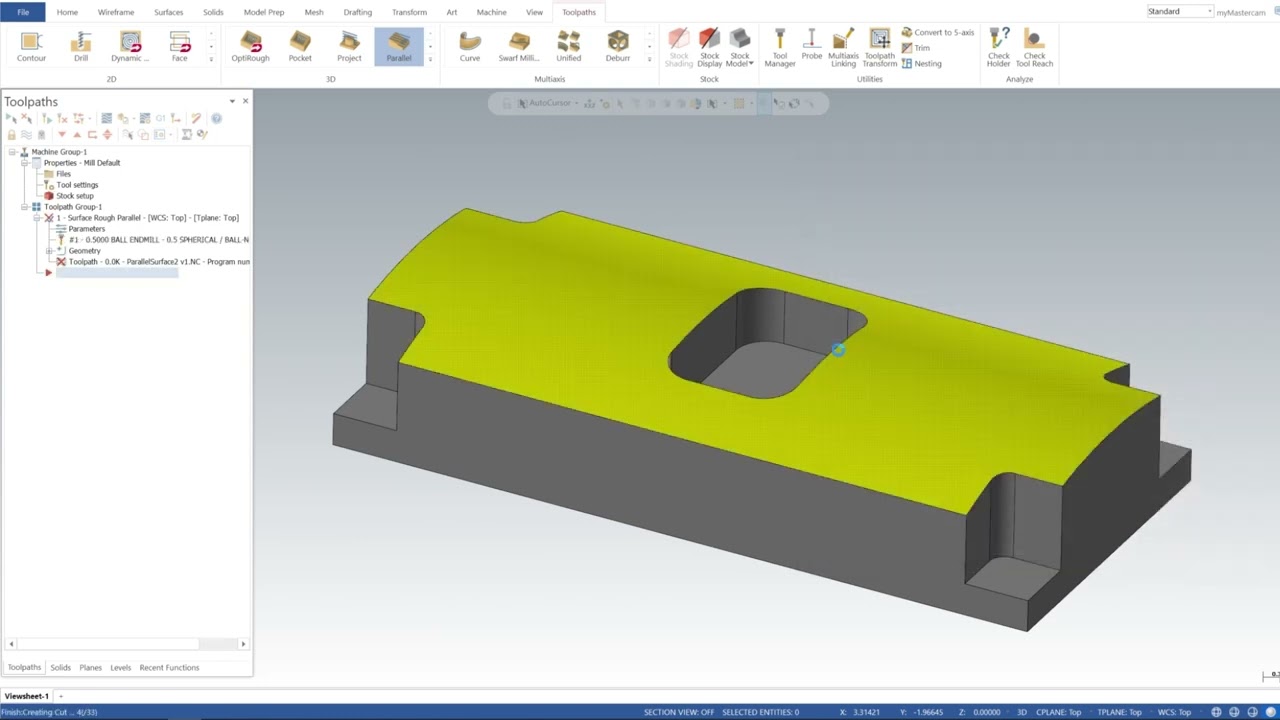Screen dimensions: 1280x720
Task: Select Tool settings in tree
Action: click(77, 185)
